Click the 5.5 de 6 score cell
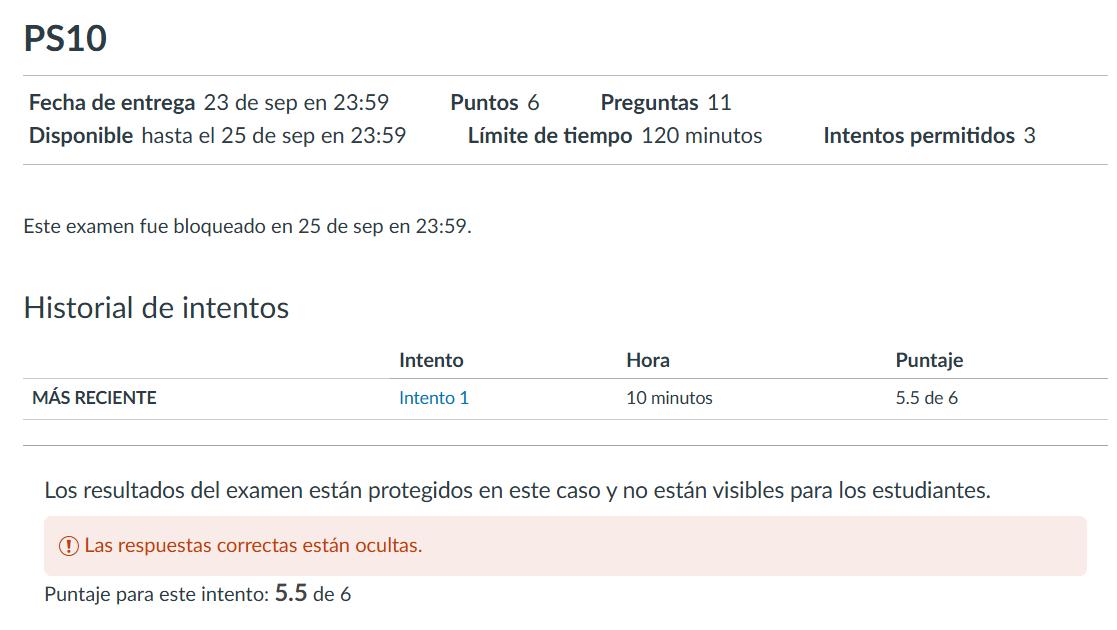1117x630 pixels. (x=926, y=398)
